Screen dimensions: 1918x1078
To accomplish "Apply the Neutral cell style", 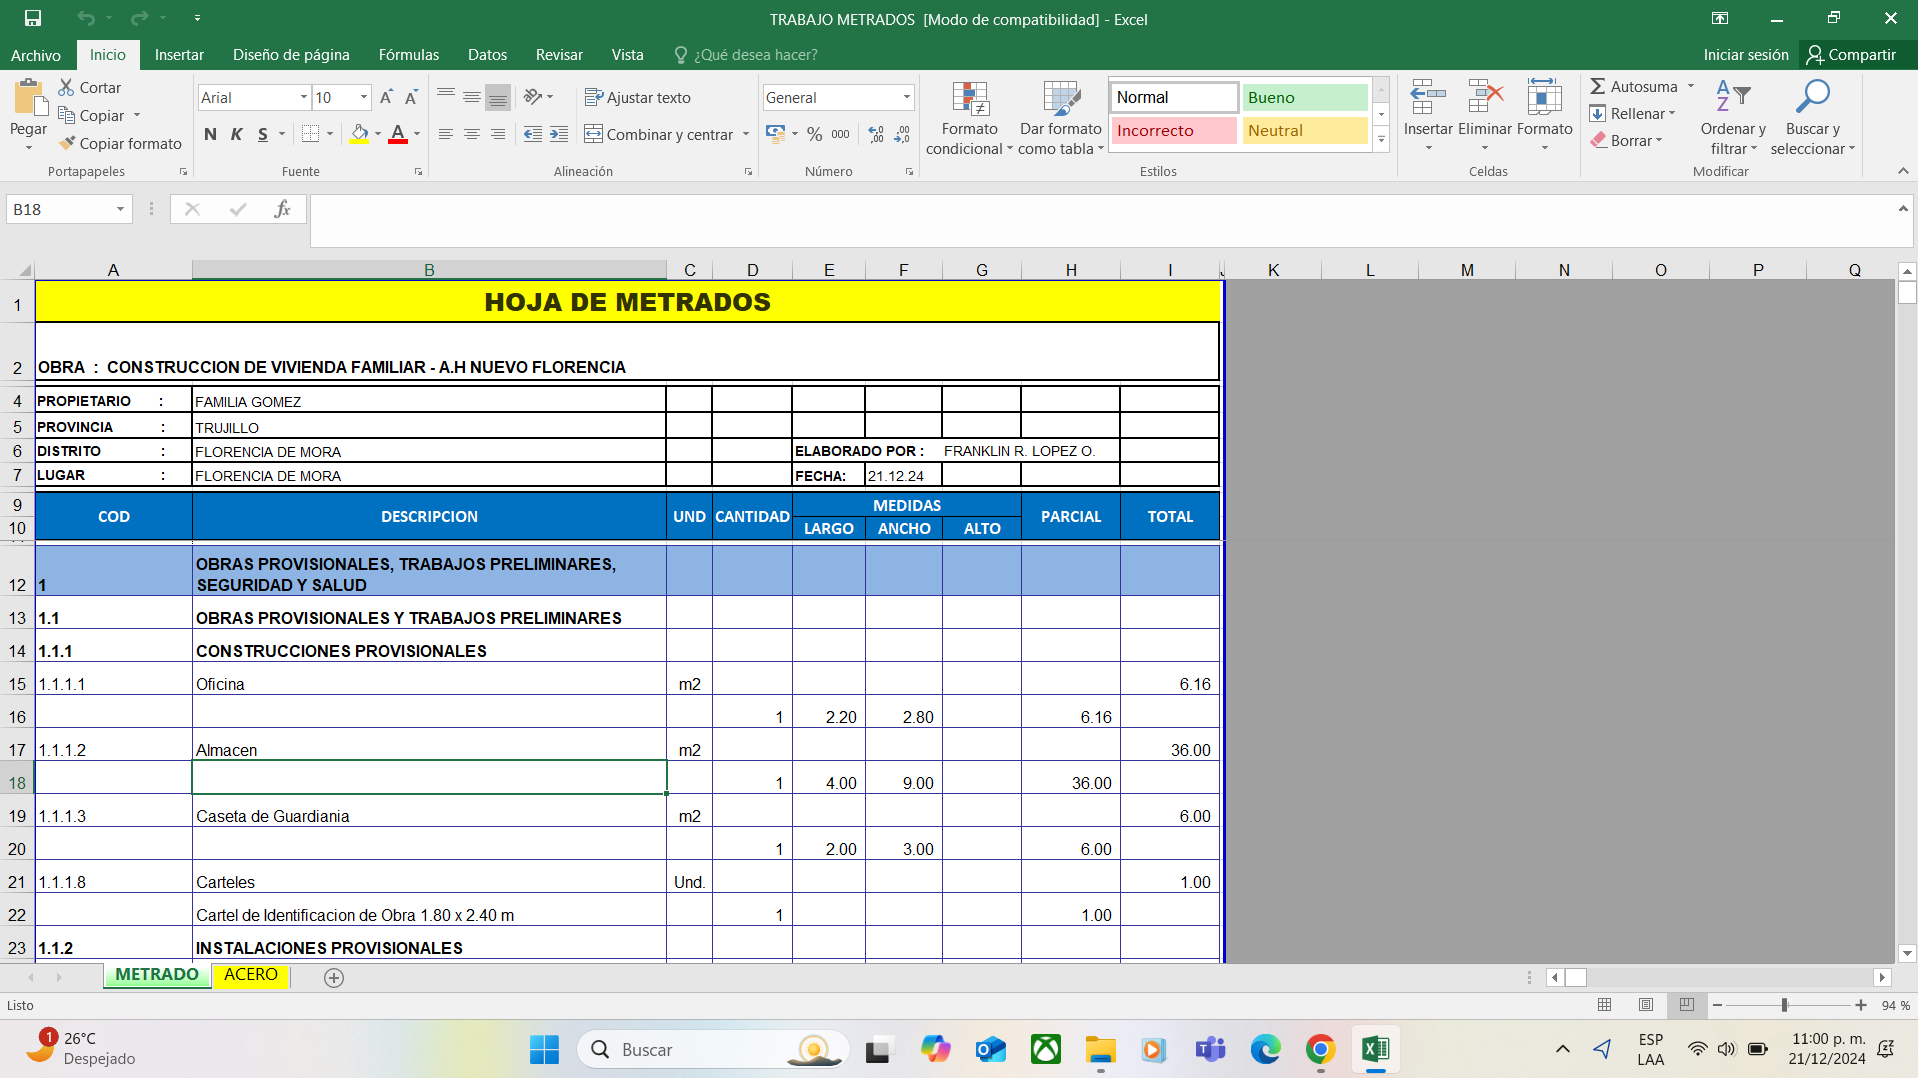I will click(1304, 130).
